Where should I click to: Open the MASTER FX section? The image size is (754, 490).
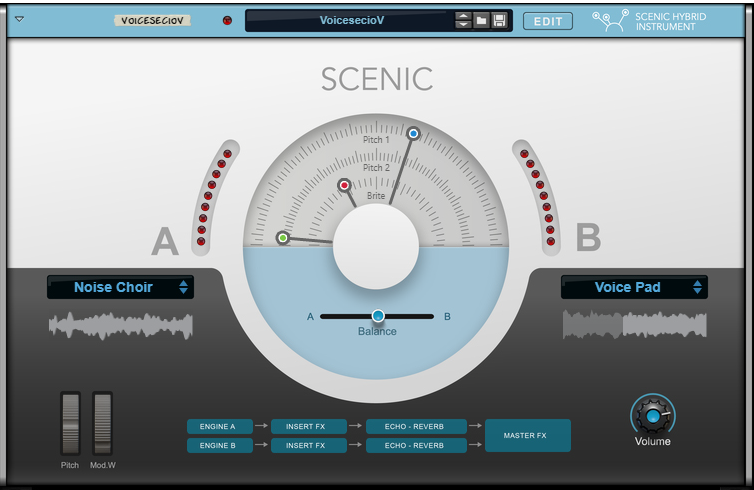pos(528,435)
